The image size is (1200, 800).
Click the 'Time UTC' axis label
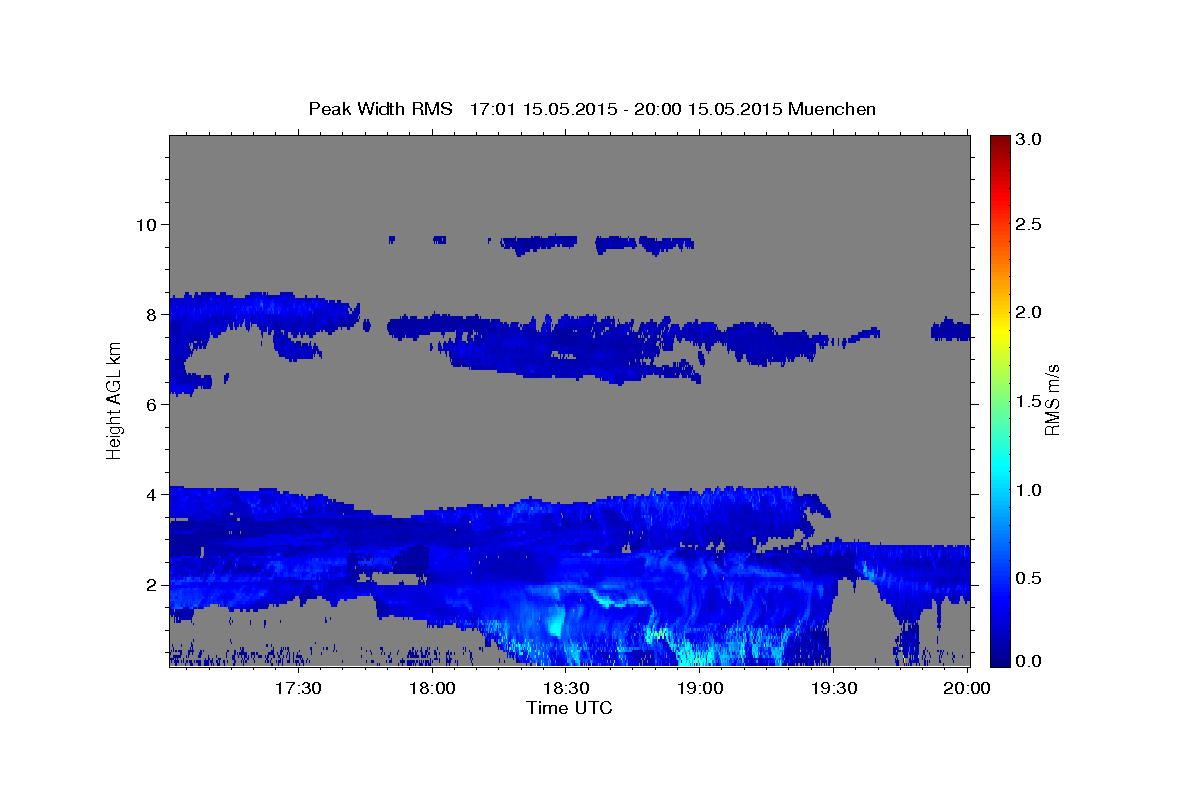[569, 708]
